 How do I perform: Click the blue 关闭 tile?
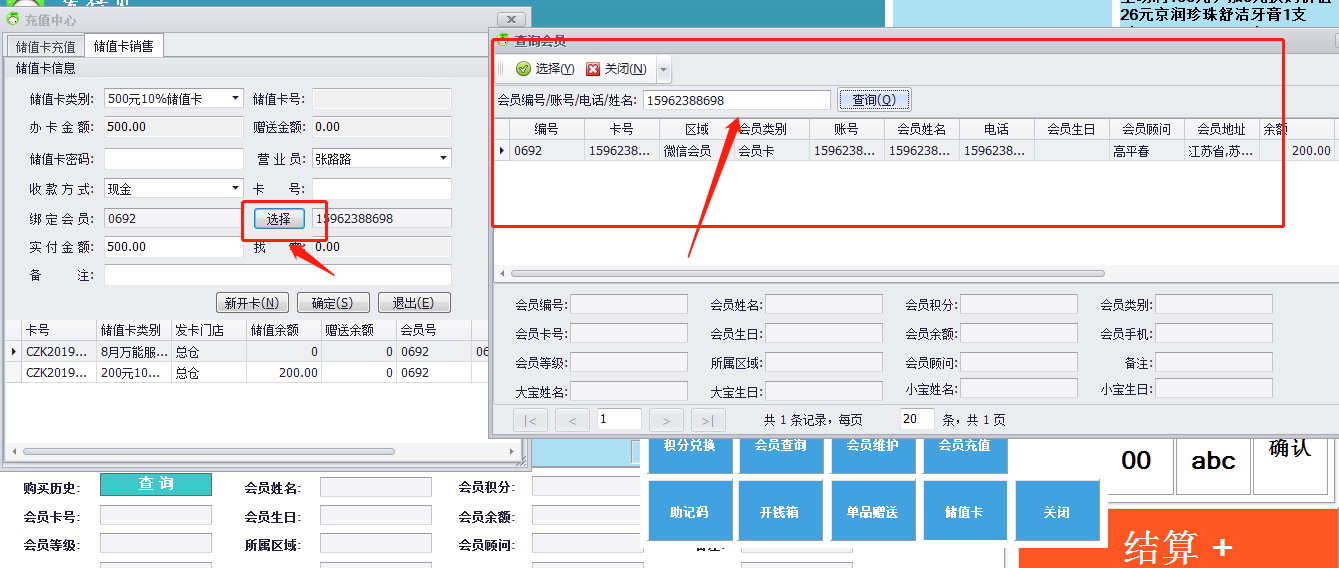pyautogui.click(x=1057, y=511)
